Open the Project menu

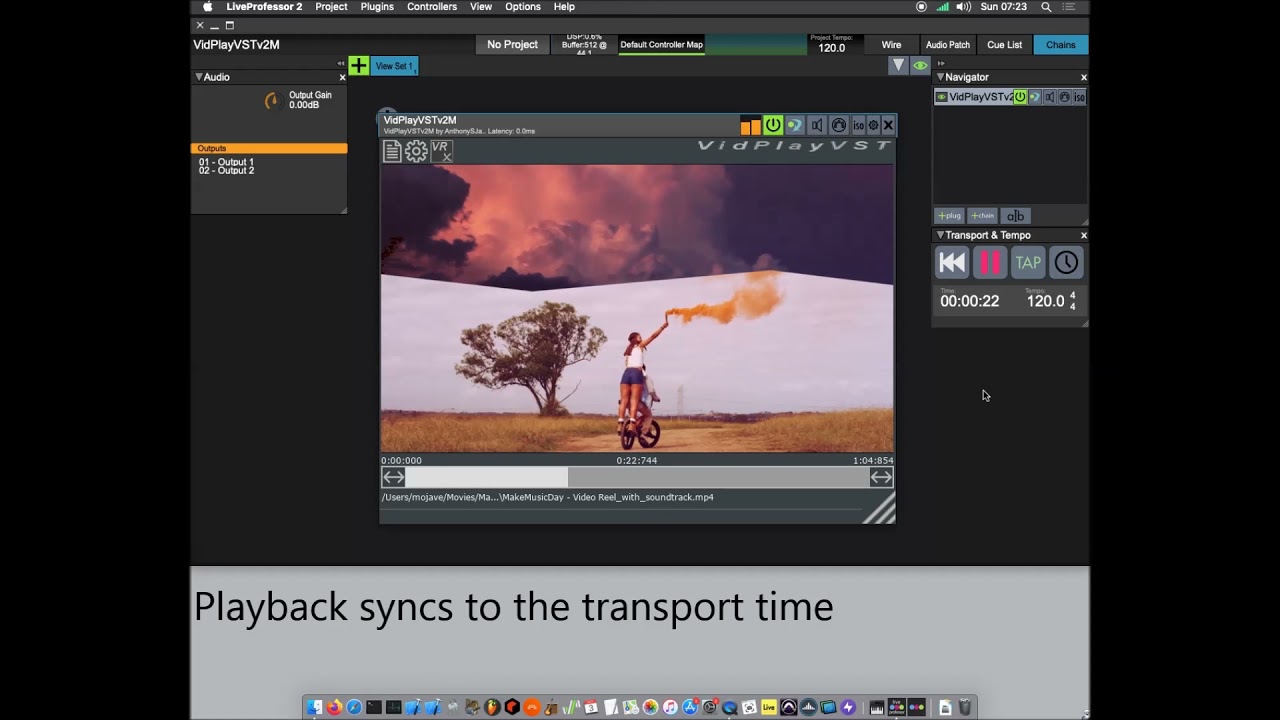tap(331, 7)
